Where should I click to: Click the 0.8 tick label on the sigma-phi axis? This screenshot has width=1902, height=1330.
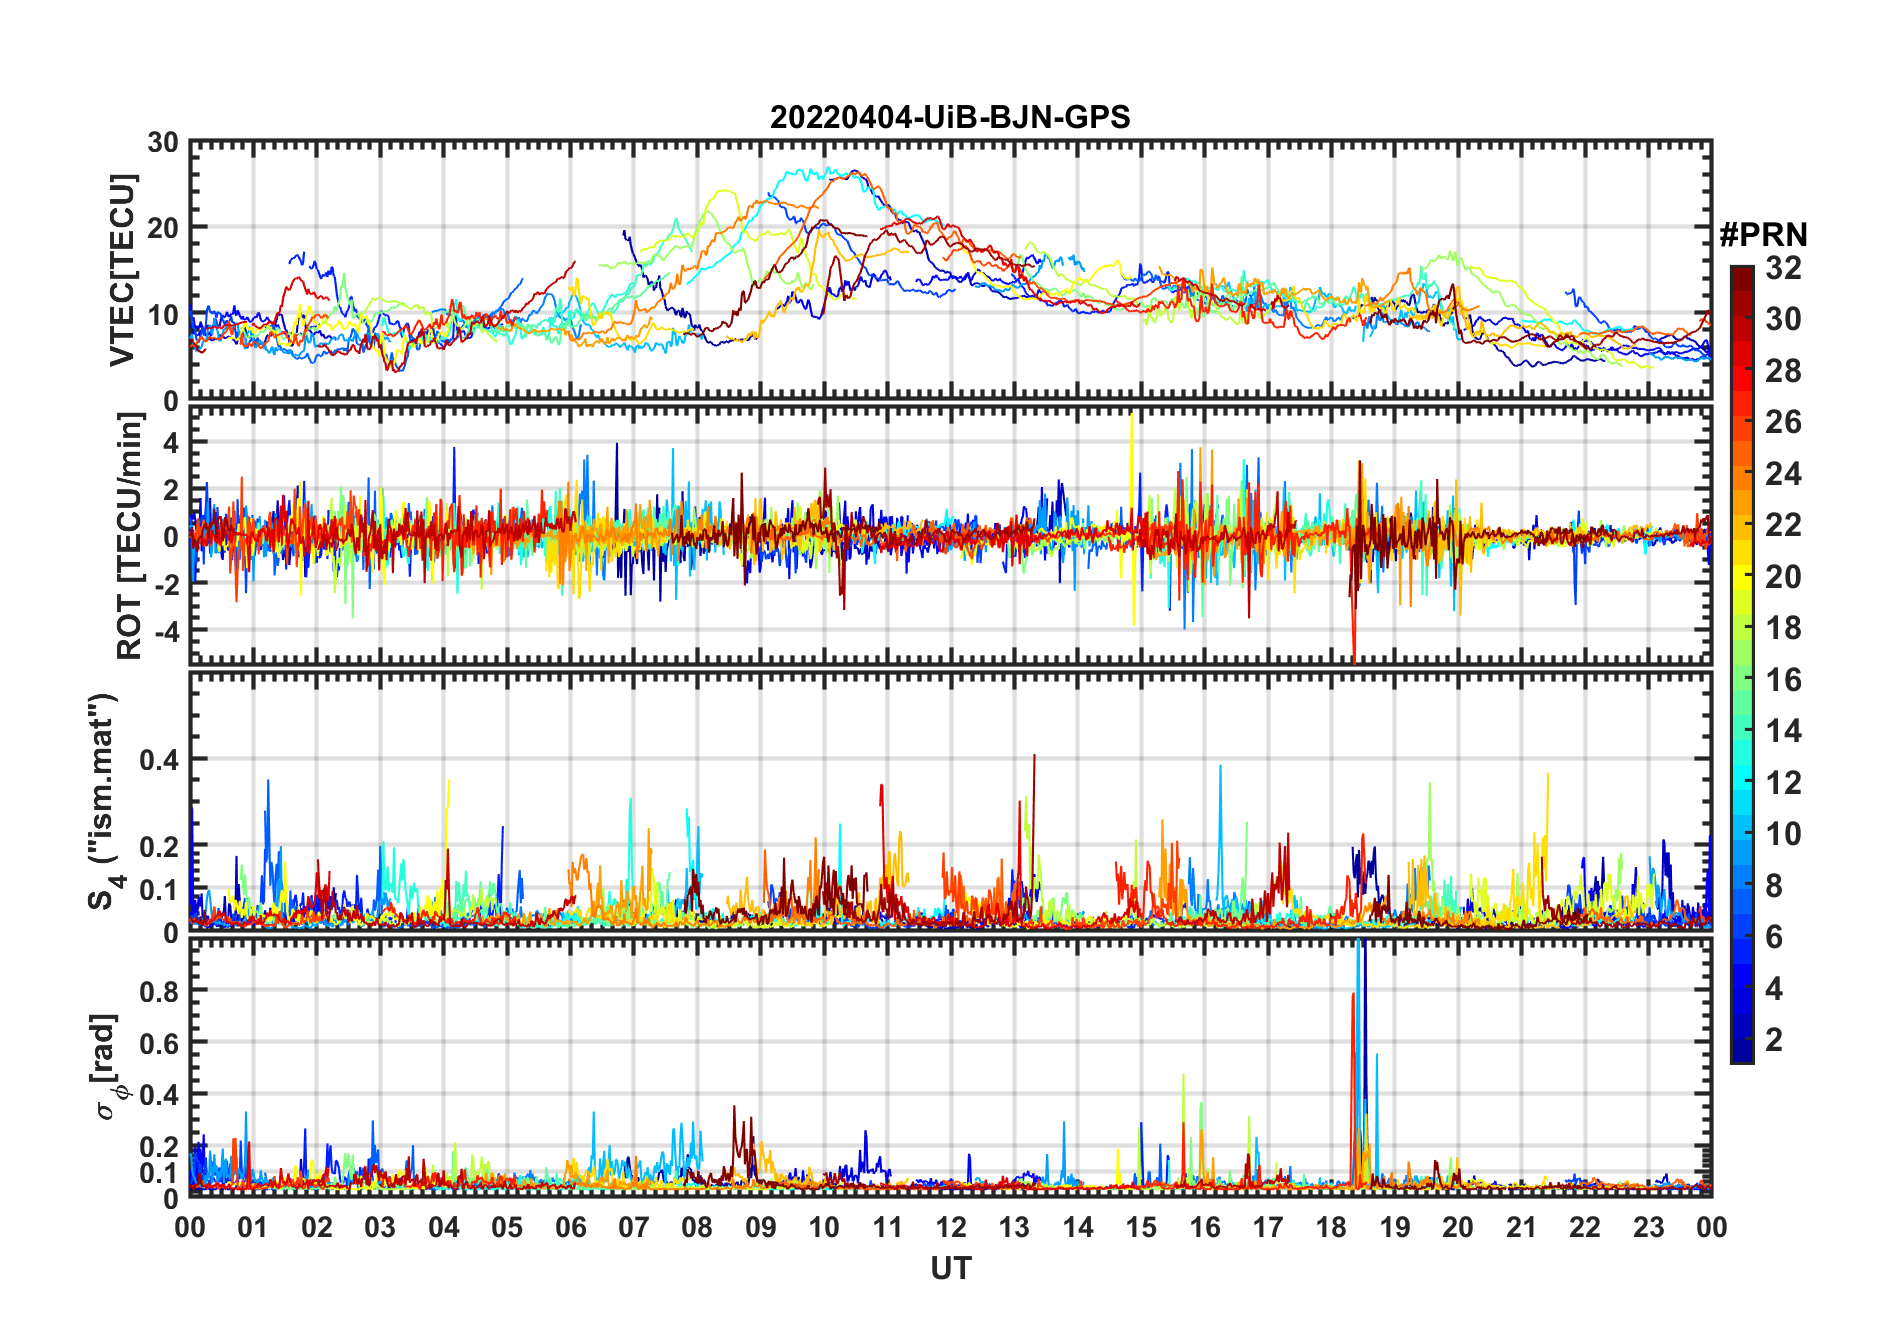click(x=158, y=991)
